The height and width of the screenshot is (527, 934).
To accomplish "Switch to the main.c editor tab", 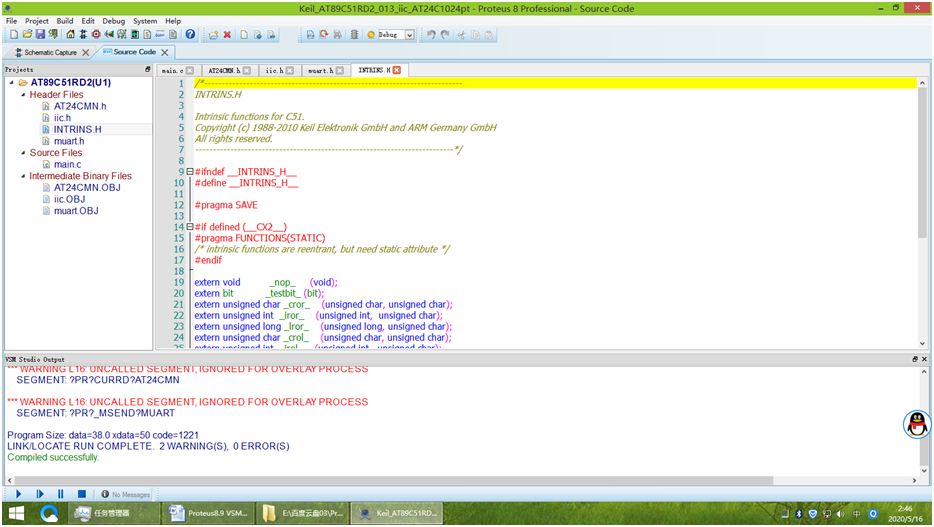I will [172, 70].
